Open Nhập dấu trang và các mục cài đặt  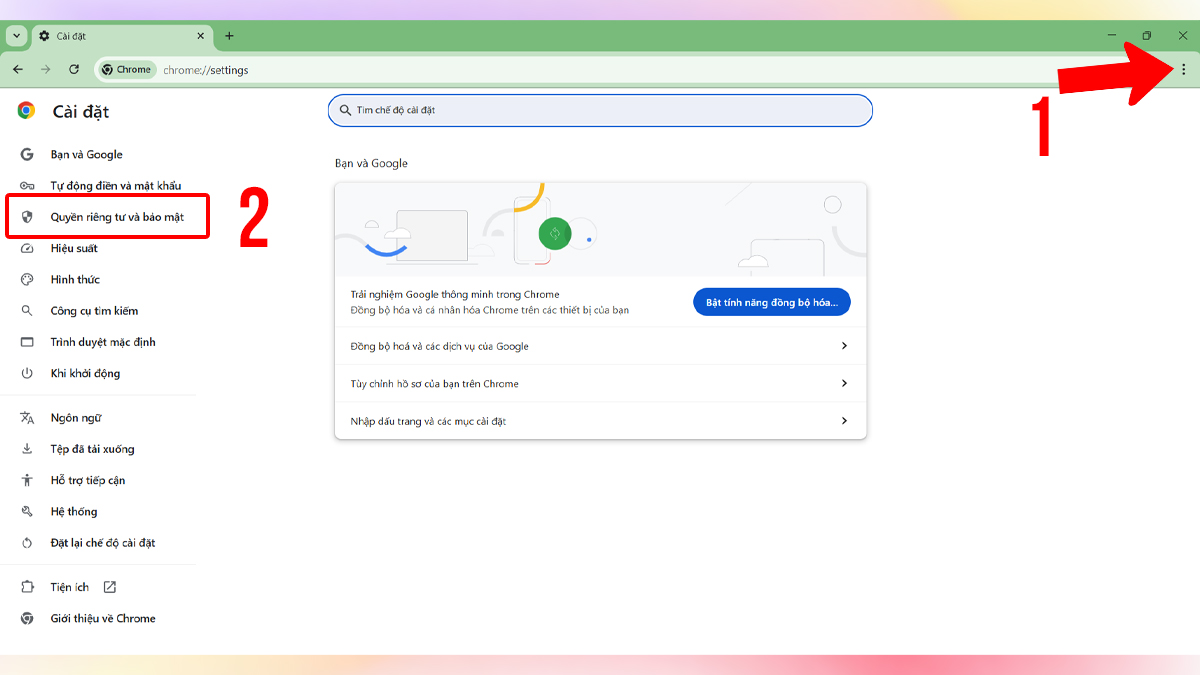(x=600, y=421)
